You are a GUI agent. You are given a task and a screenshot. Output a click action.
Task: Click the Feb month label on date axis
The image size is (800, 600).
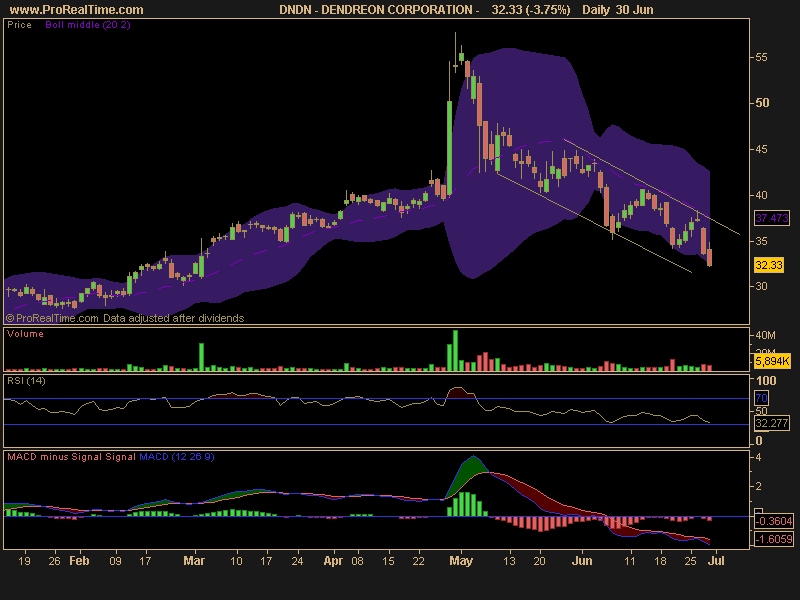point(79,561)
